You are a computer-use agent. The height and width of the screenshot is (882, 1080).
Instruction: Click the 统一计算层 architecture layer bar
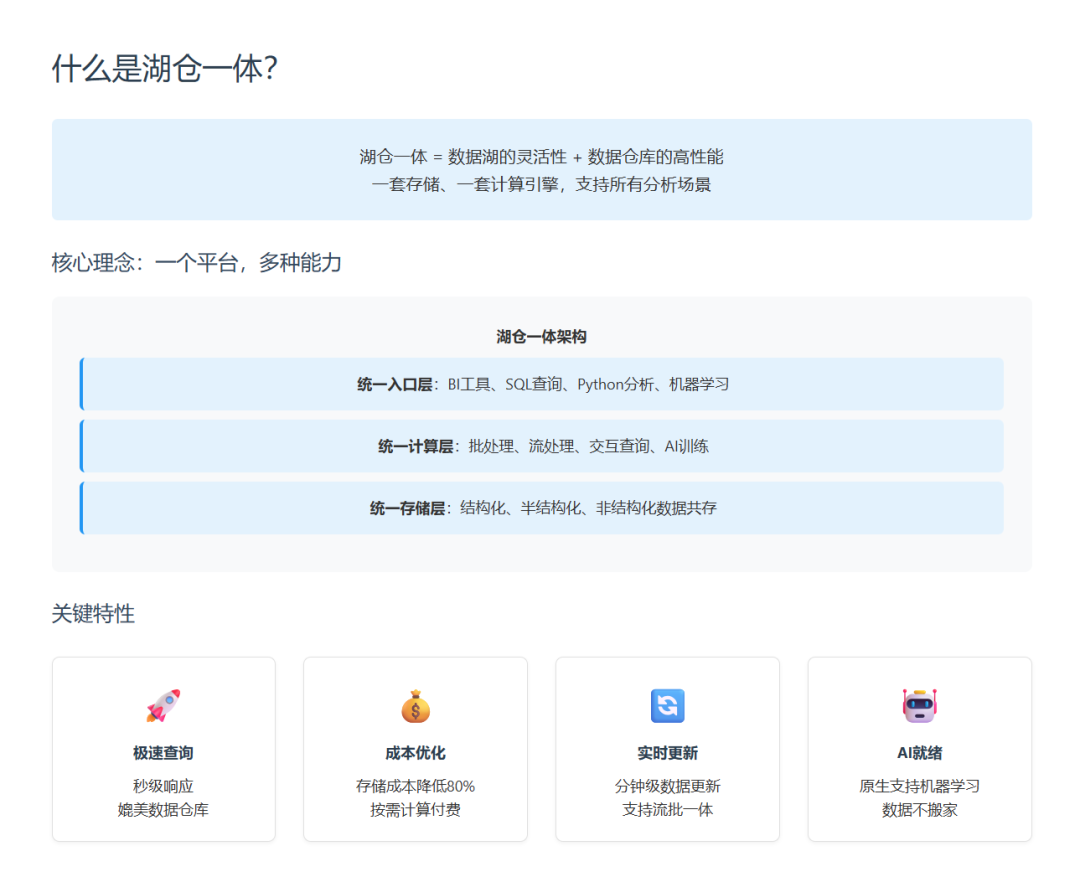541,446
